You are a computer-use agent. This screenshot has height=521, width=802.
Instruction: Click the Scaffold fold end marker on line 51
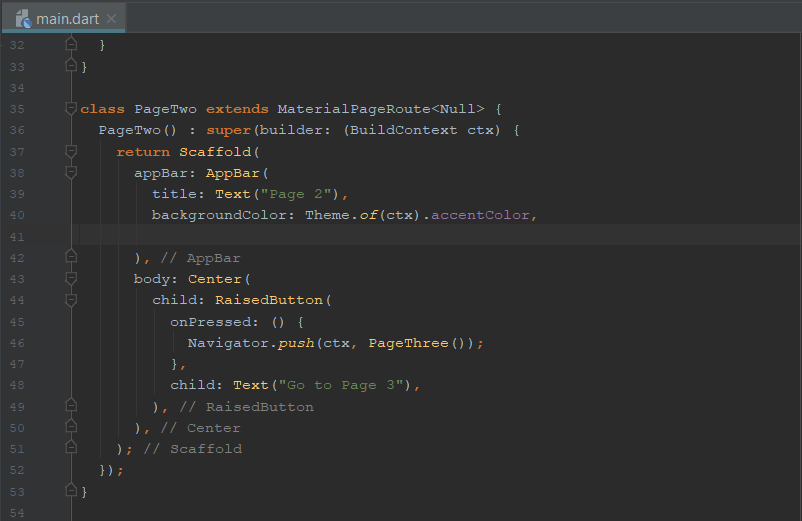pos(71,447)
